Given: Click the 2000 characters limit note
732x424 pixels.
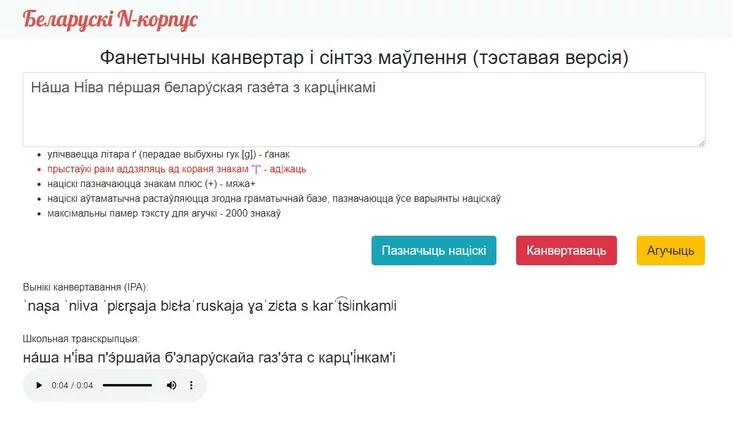Looking at the screenshot, I should tap(164, 213).
